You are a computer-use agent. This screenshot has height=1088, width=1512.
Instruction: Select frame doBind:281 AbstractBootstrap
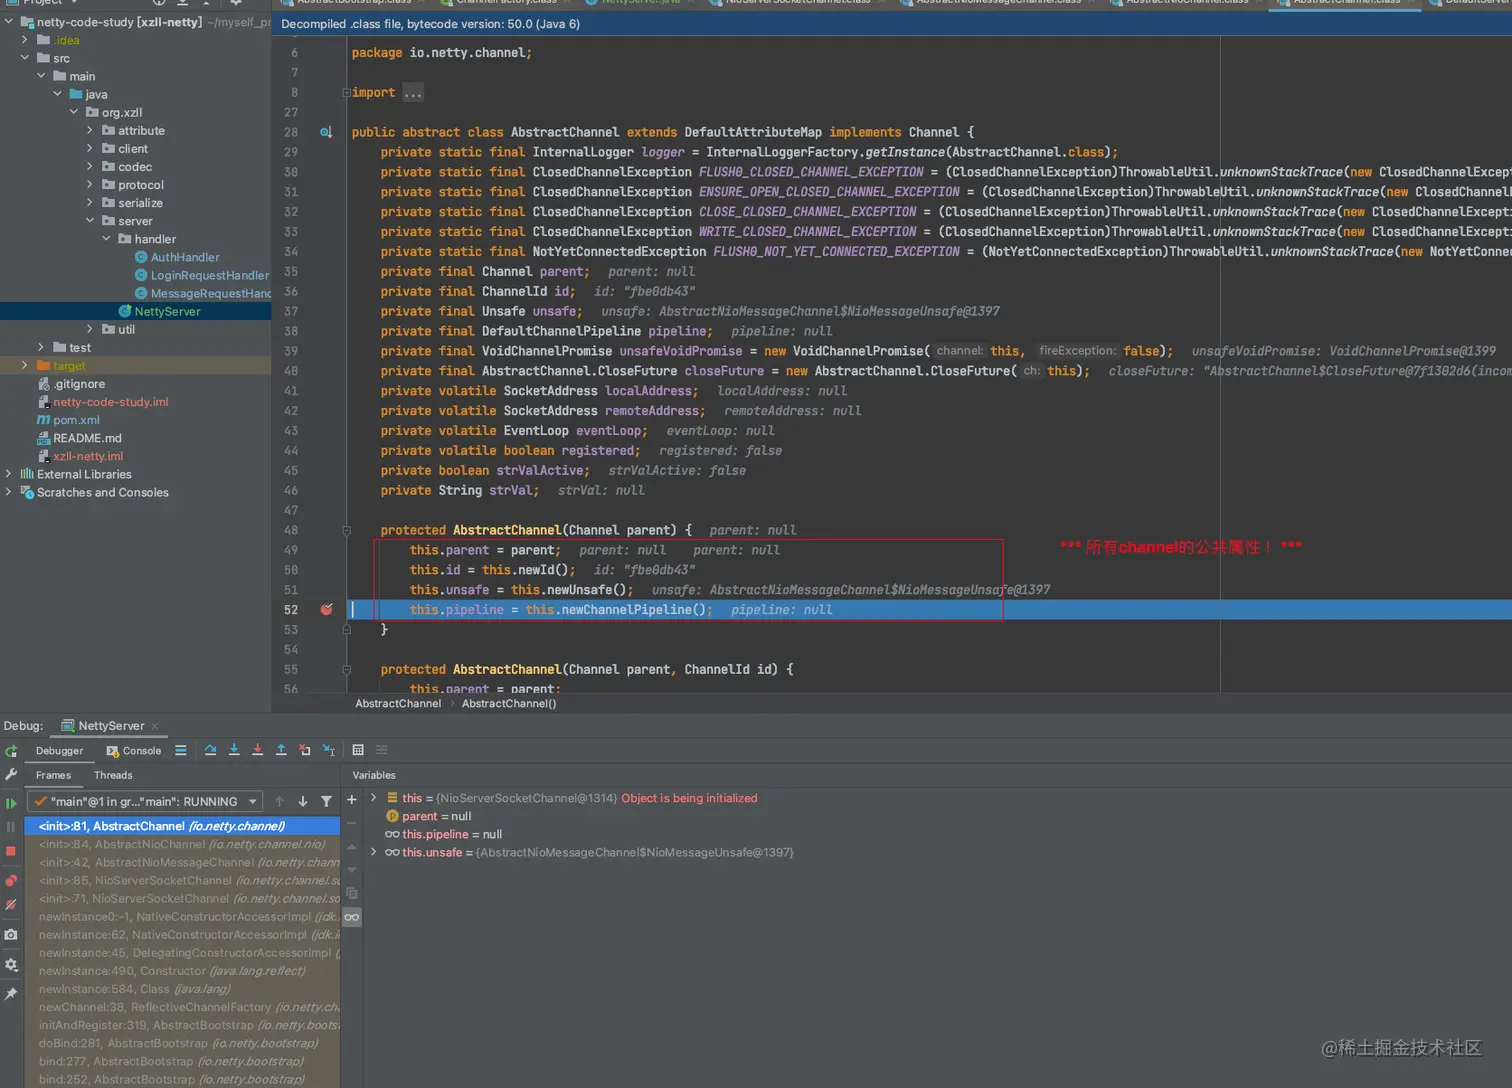click(182, 1043)
